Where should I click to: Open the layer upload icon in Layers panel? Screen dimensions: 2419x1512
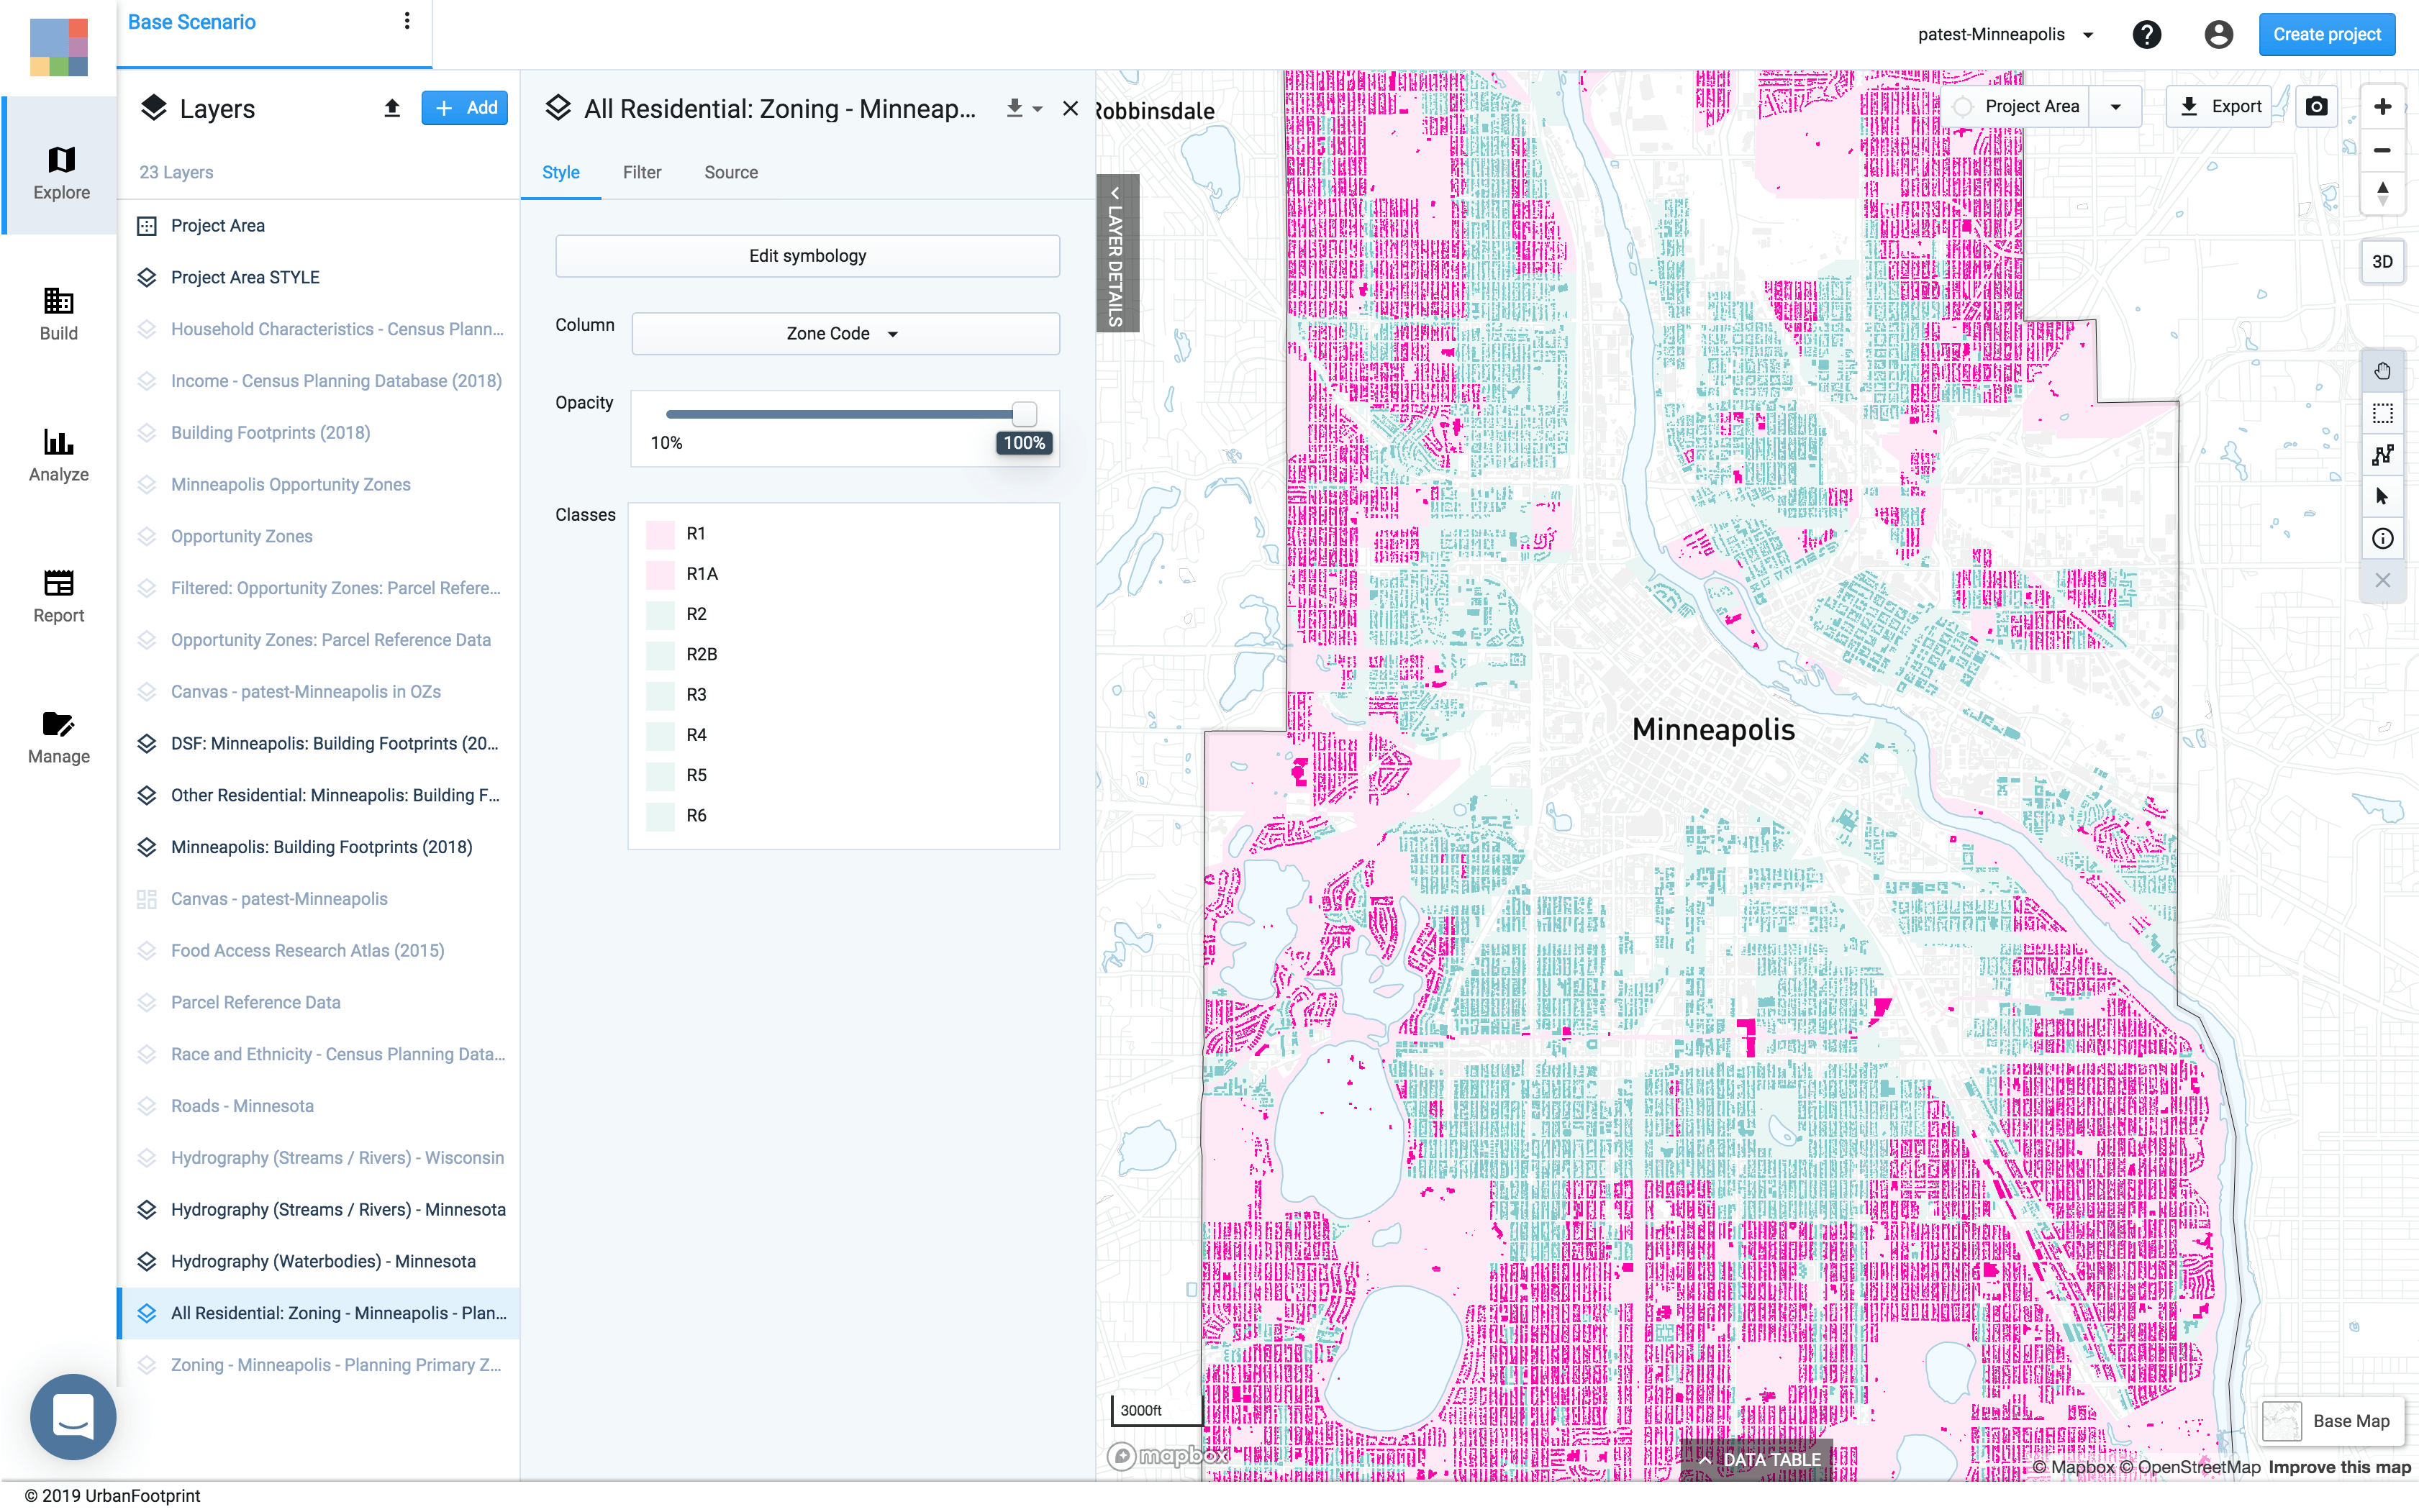[392, 107]
